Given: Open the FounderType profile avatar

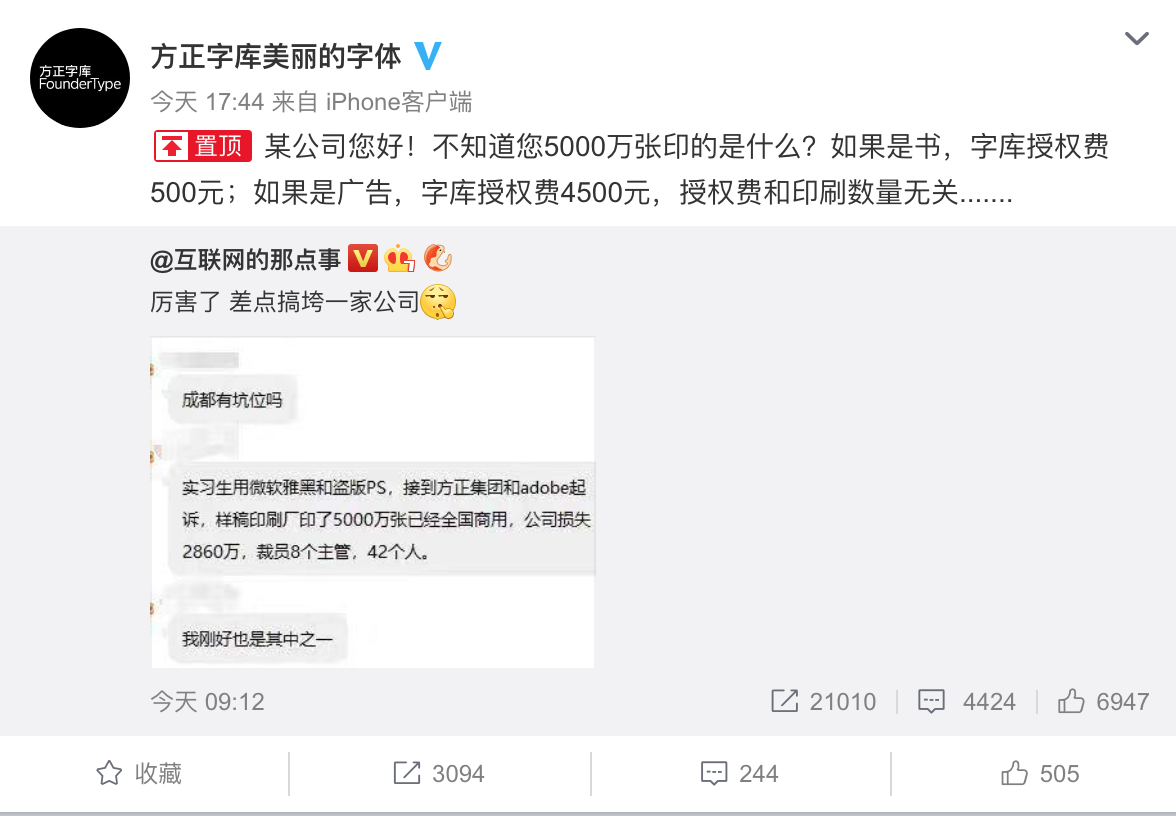Looking at the screenshot, I should [80, 78].
